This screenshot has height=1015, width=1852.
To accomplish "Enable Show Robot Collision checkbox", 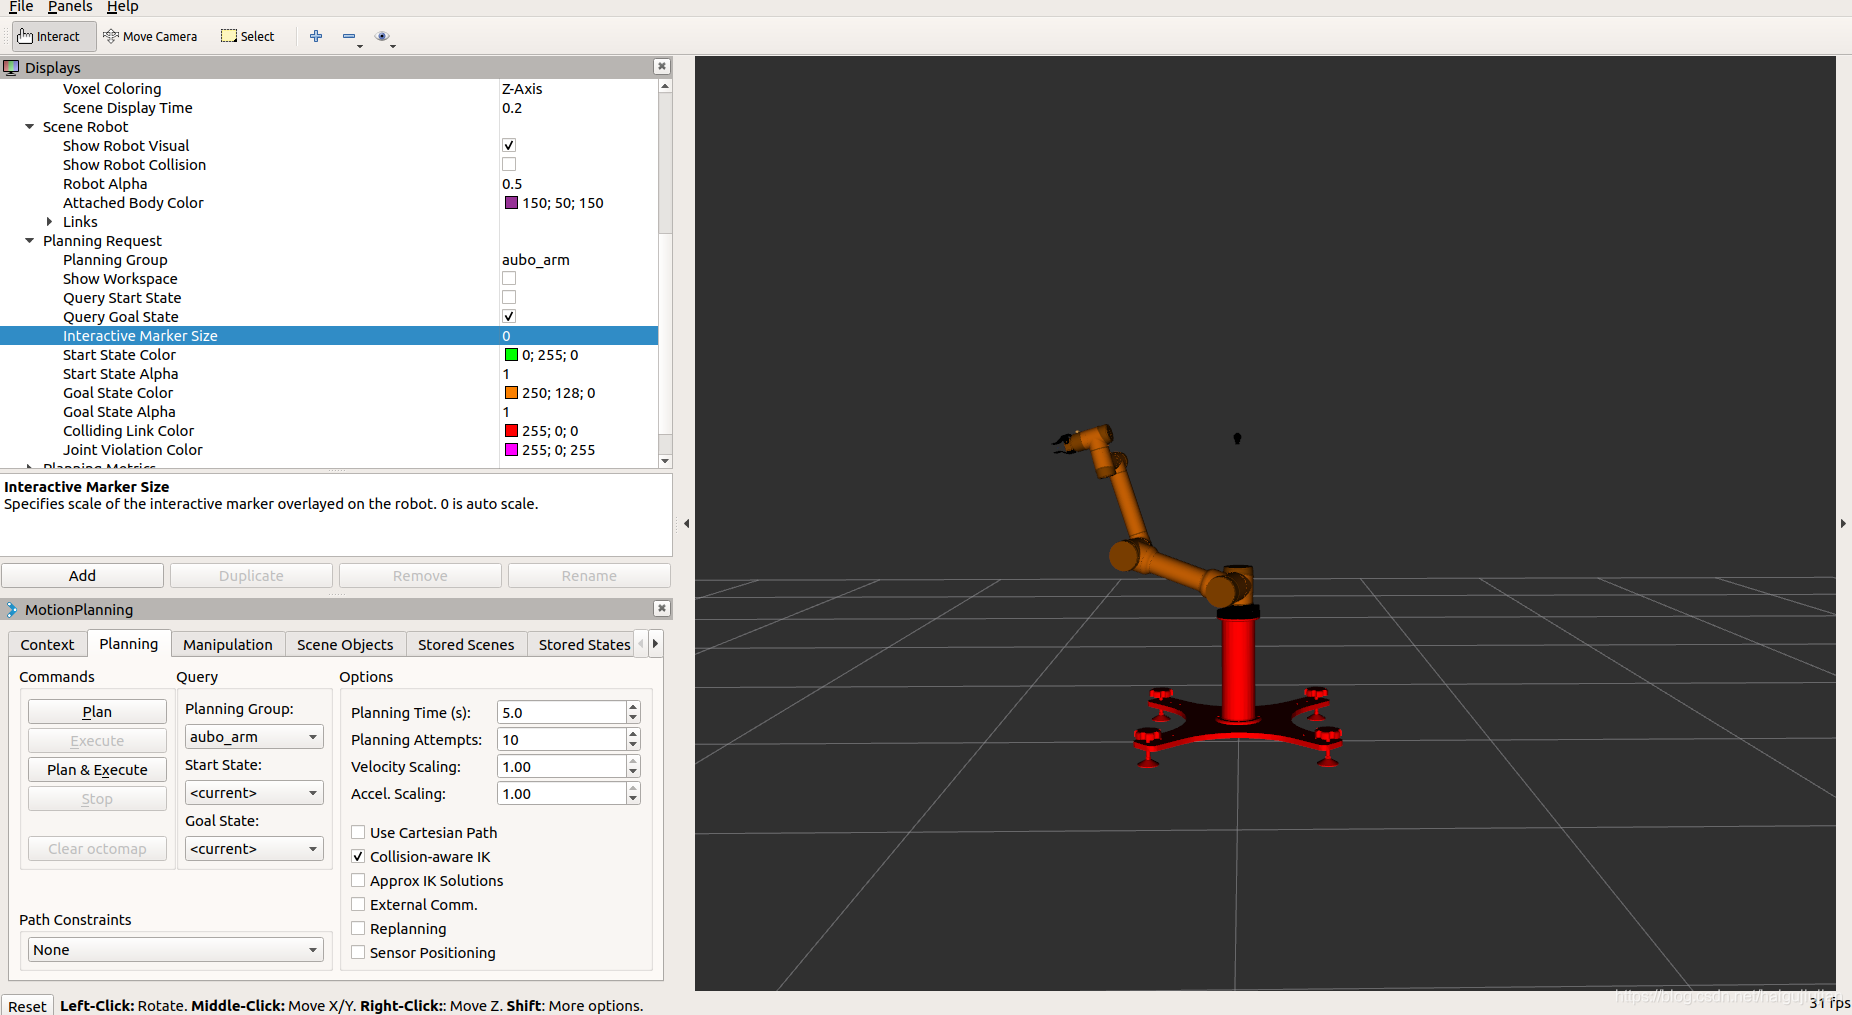I will point(509,165).
